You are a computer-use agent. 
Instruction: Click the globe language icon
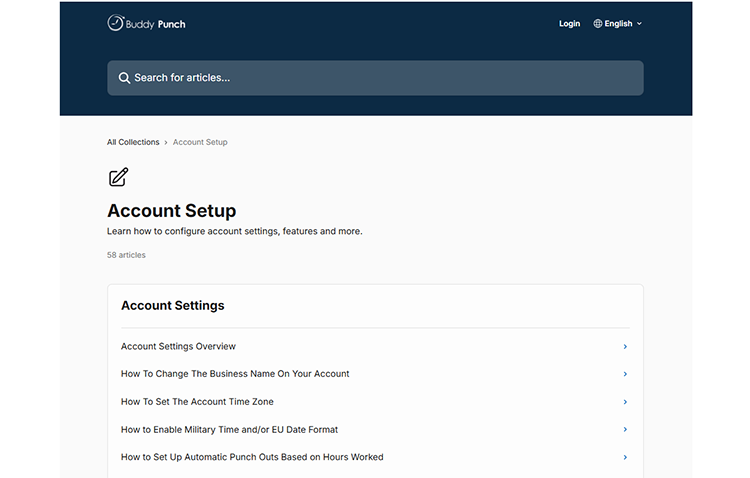point(598,24)
